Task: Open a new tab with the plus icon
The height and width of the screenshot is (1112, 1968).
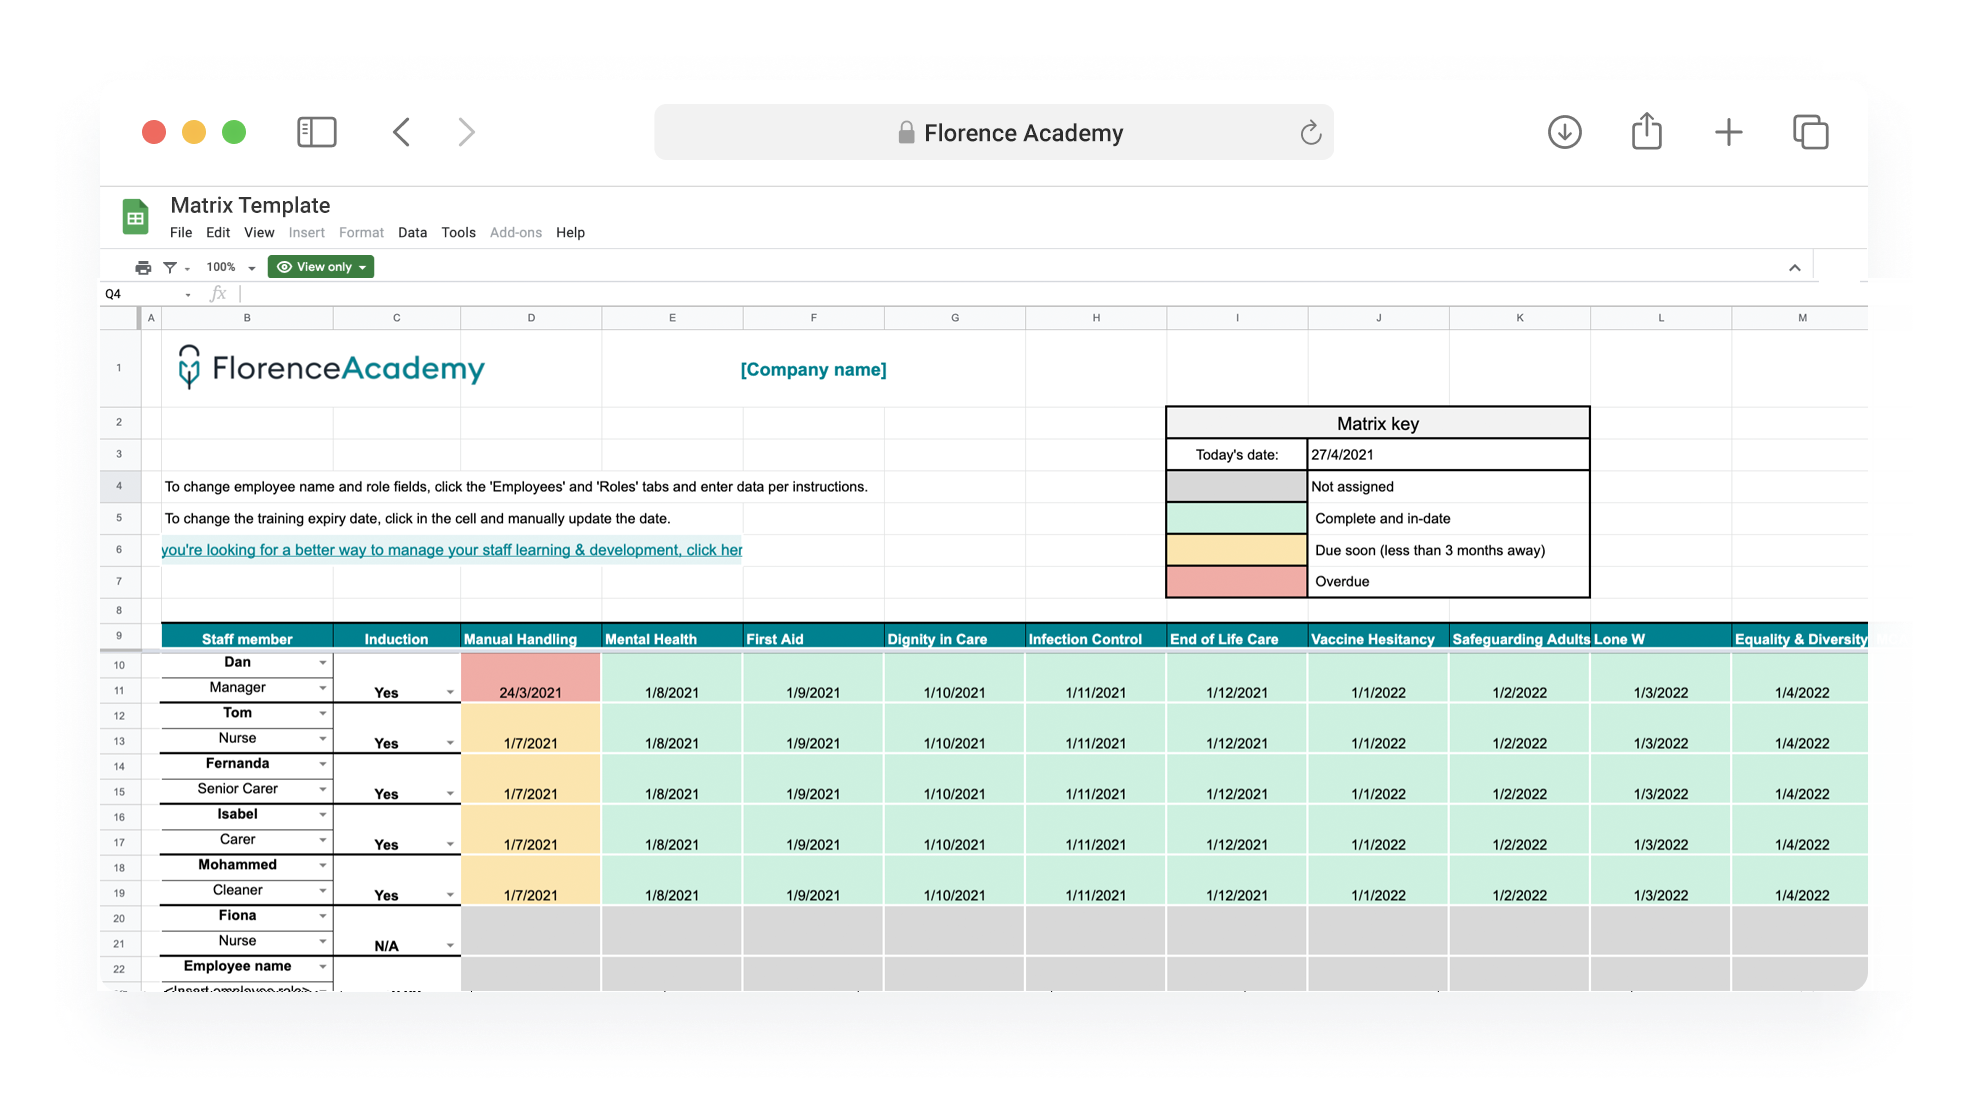Action: (1728, 131)
